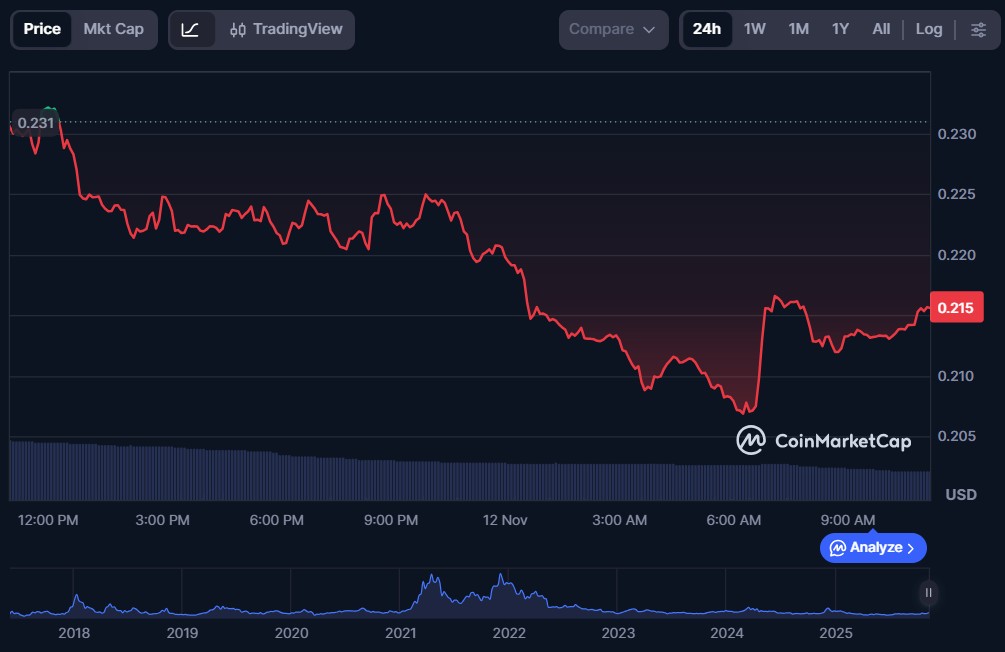Screen dimensions: 1005x652
Task: Select the Price tab
Action: 42,29
